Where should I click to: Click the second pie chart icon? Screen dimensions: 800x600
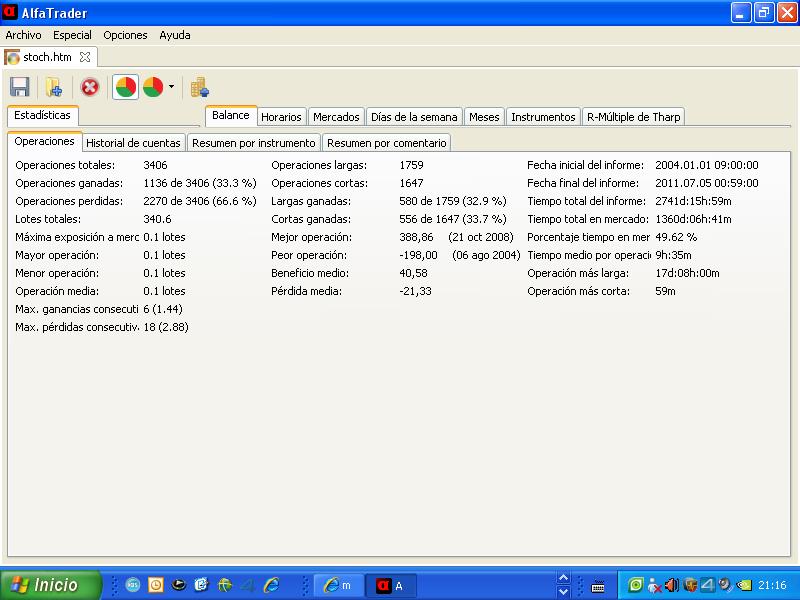coord(153,87)
